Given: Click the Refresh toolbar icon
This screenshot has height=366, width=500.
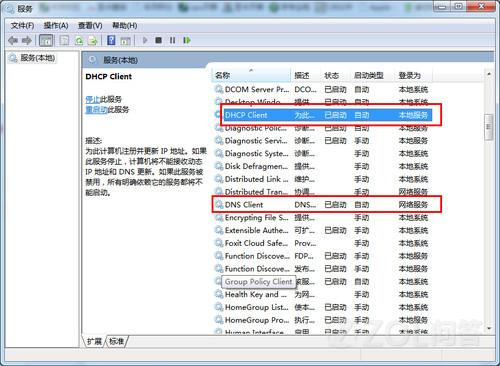Looking at the screenshot, I should [79, 40].
